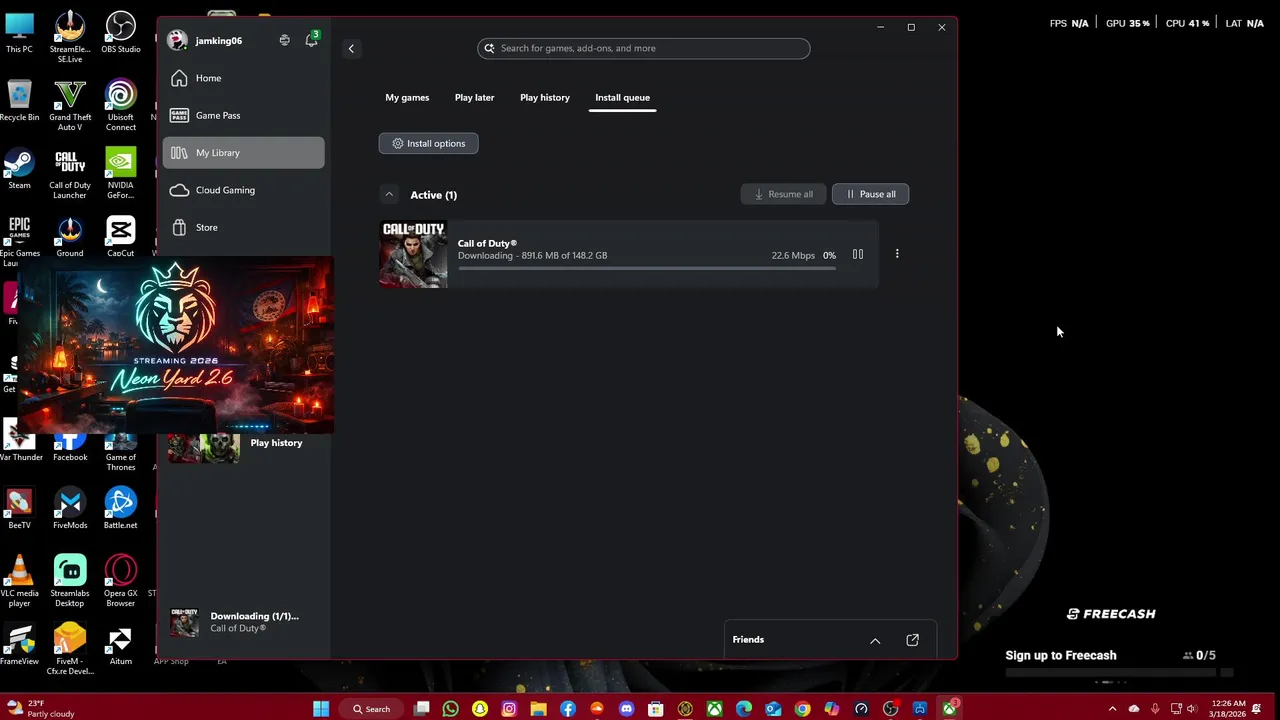Open Home in the Xbox sidebar

(x=243, y=78)
